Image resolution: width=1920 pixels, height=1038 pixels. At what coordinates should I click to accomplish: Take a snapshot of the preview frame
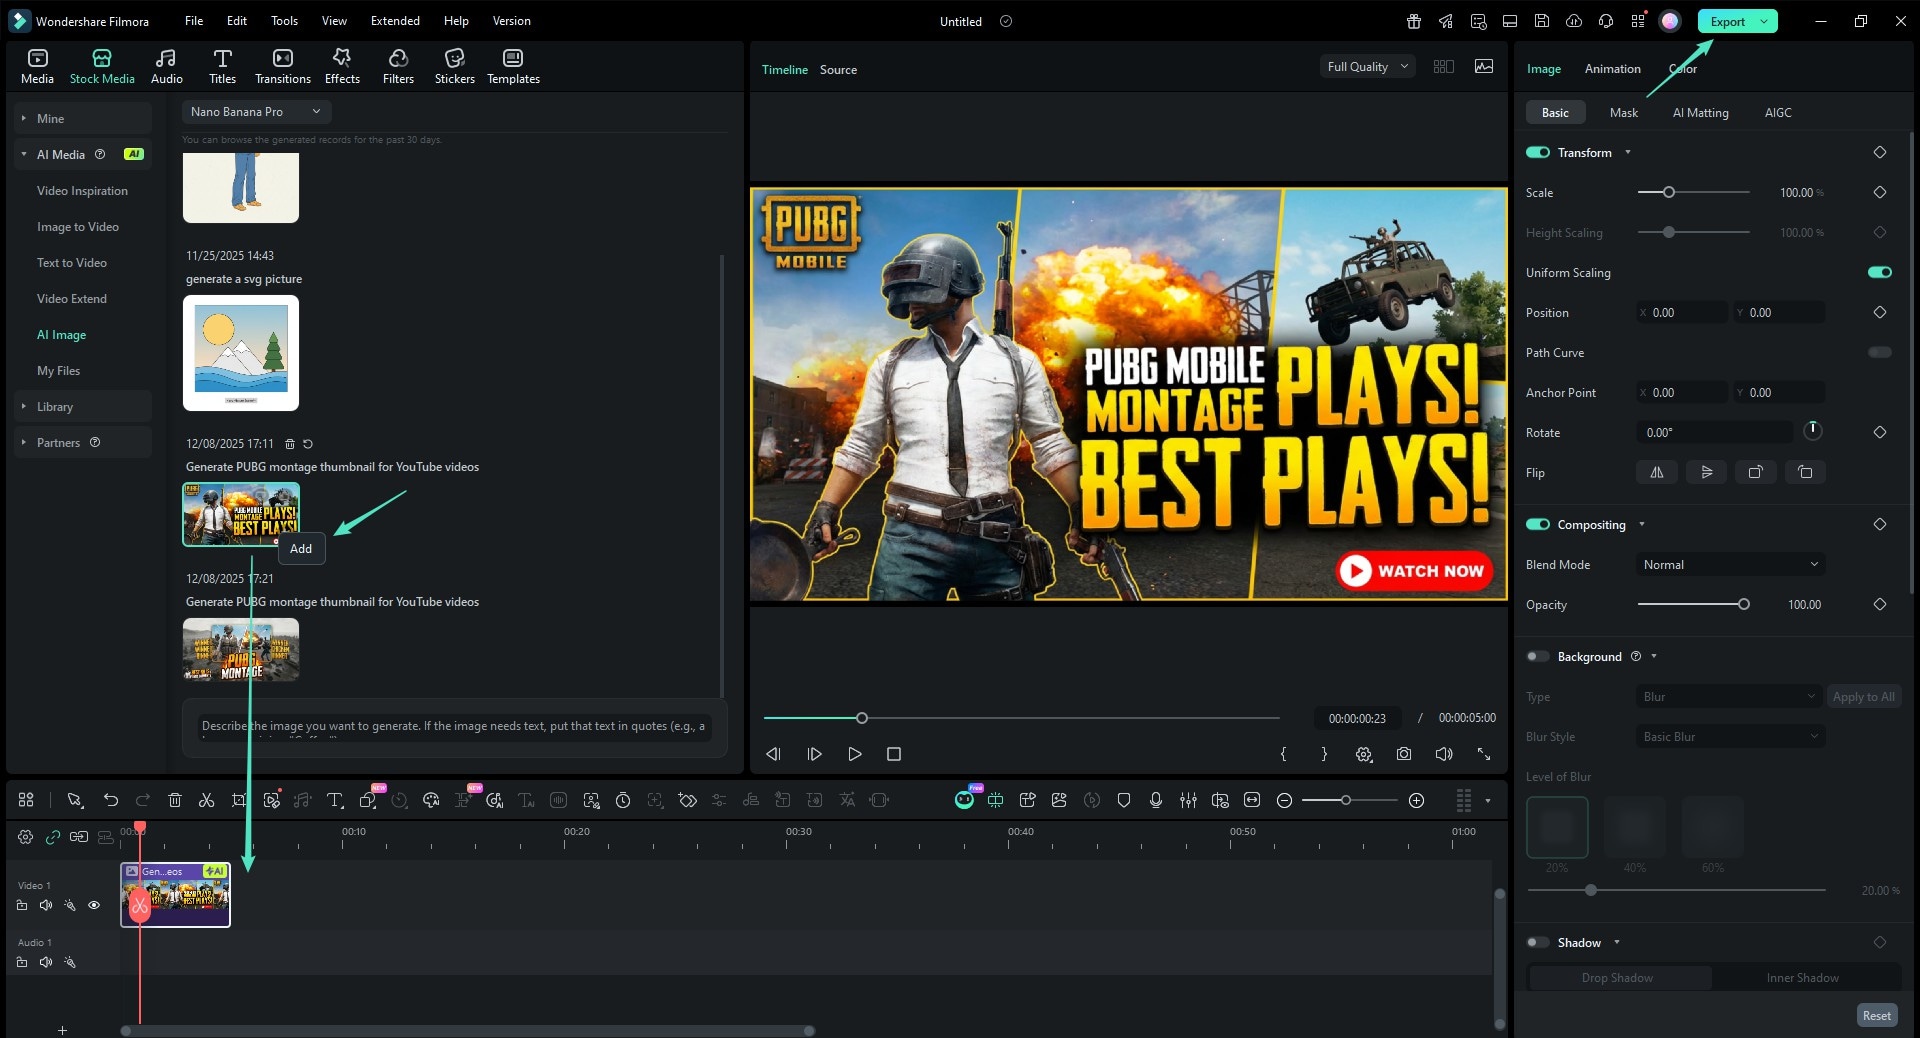[1403, 755]
